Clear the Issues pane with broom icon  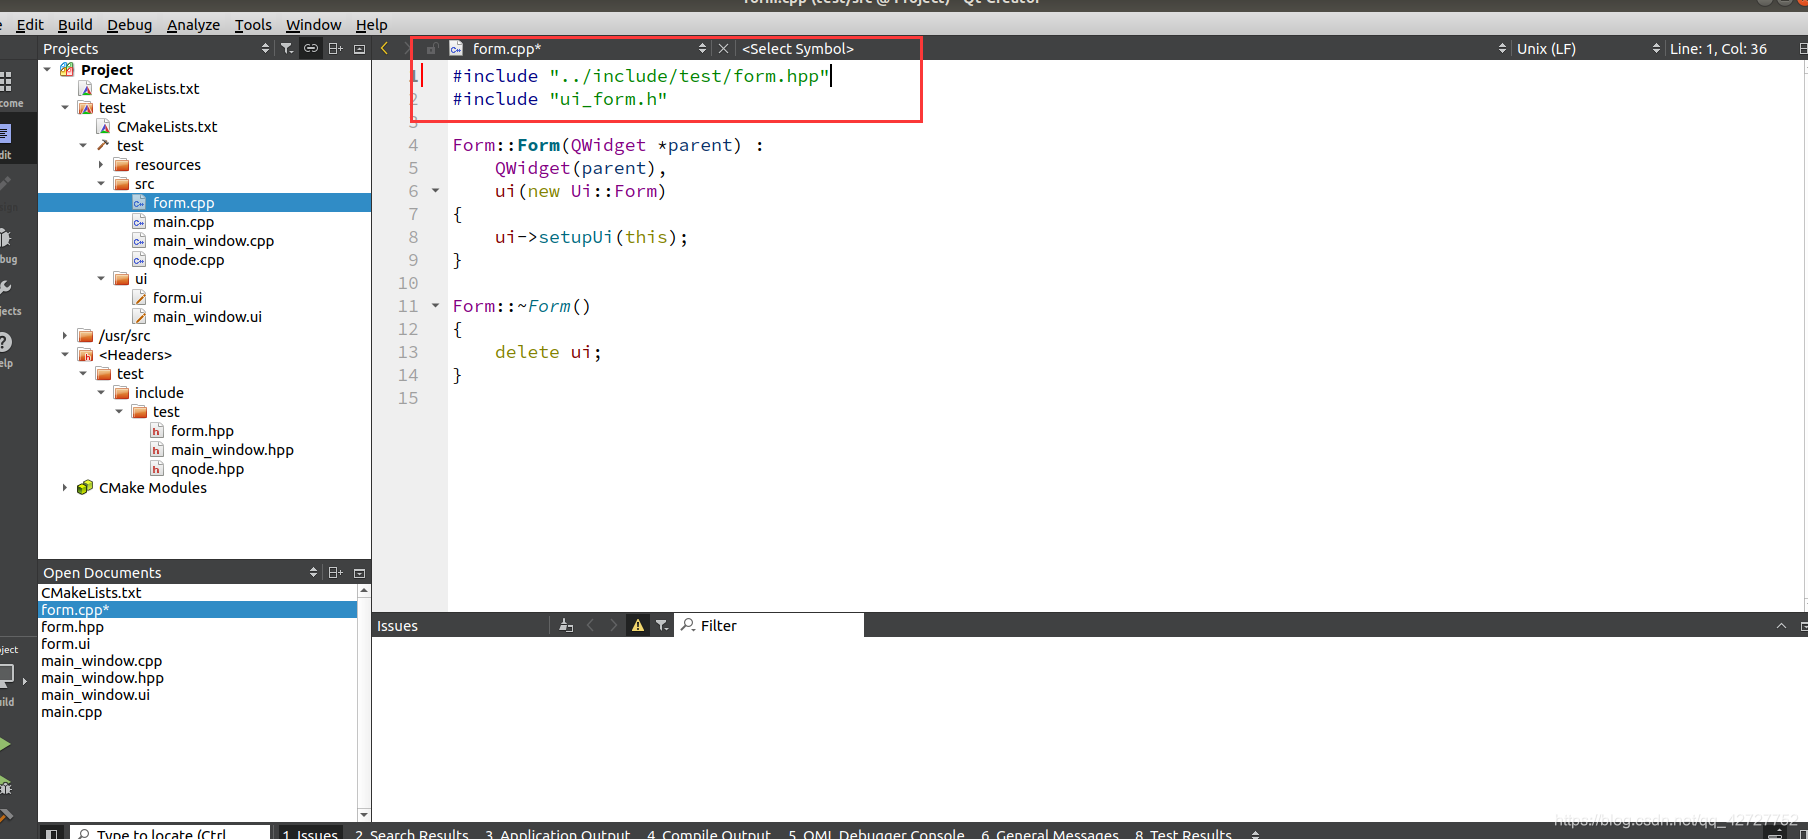pyautogui.click(x=566, y=625)
